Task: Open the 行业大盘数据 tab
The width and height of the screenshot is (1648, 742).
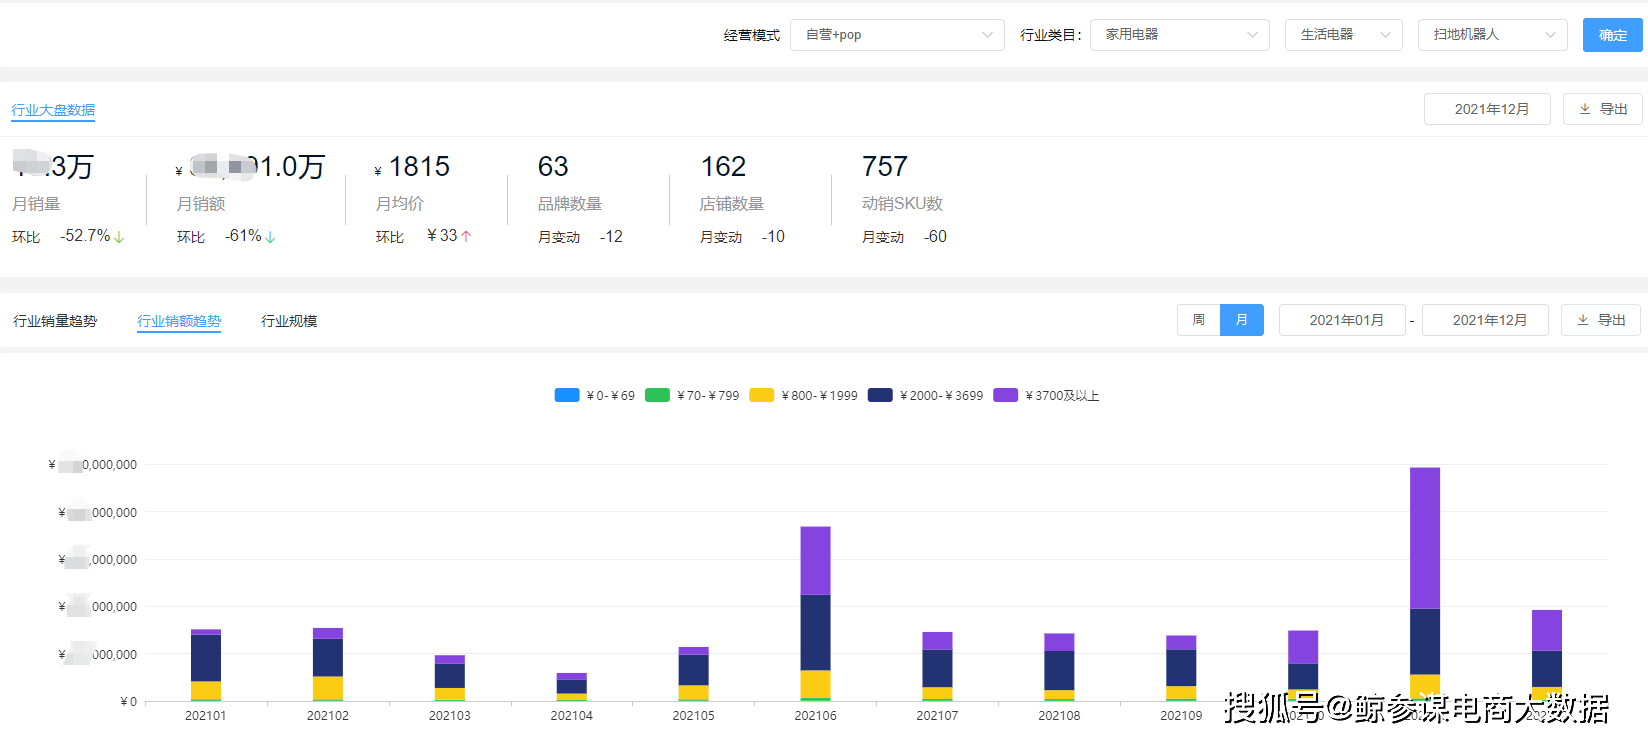Action: tap(53, 110)
